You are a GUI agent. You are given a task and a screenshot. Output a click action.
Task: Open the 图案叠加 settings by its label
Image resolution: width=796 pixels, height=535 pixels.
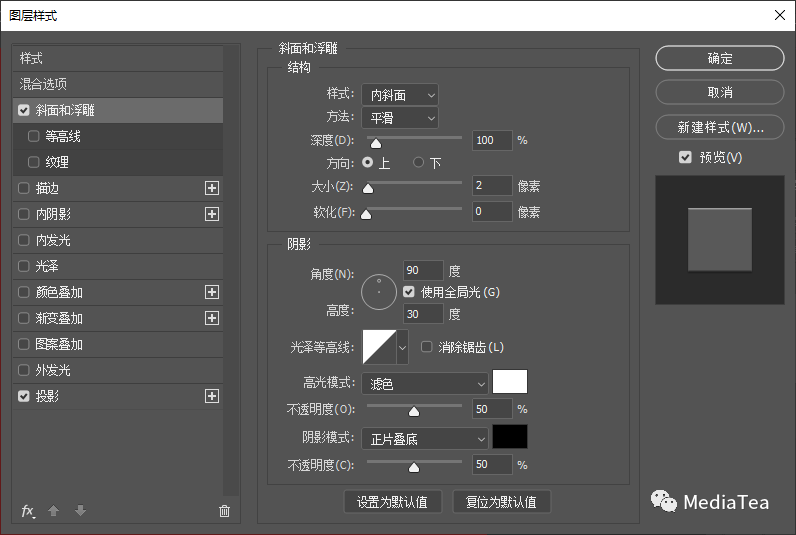[59, 344]
